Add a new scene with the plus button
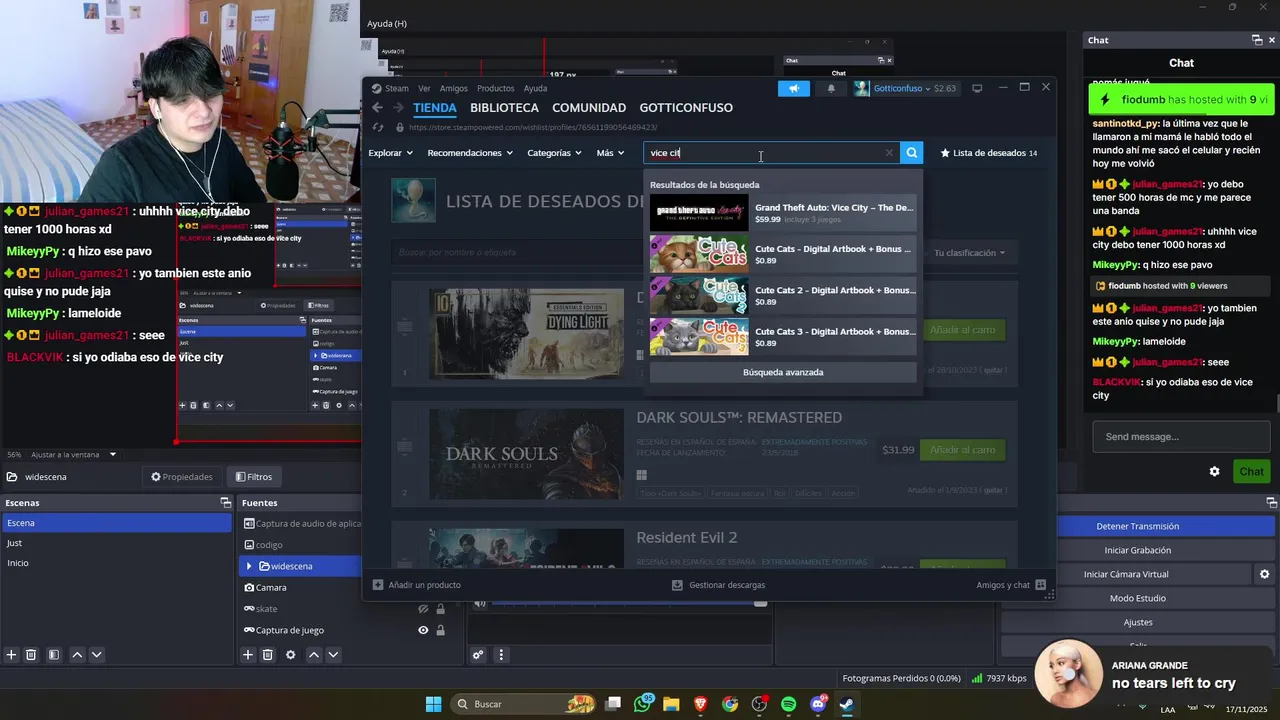1280x720 pixels. click(x=11, y=655)
